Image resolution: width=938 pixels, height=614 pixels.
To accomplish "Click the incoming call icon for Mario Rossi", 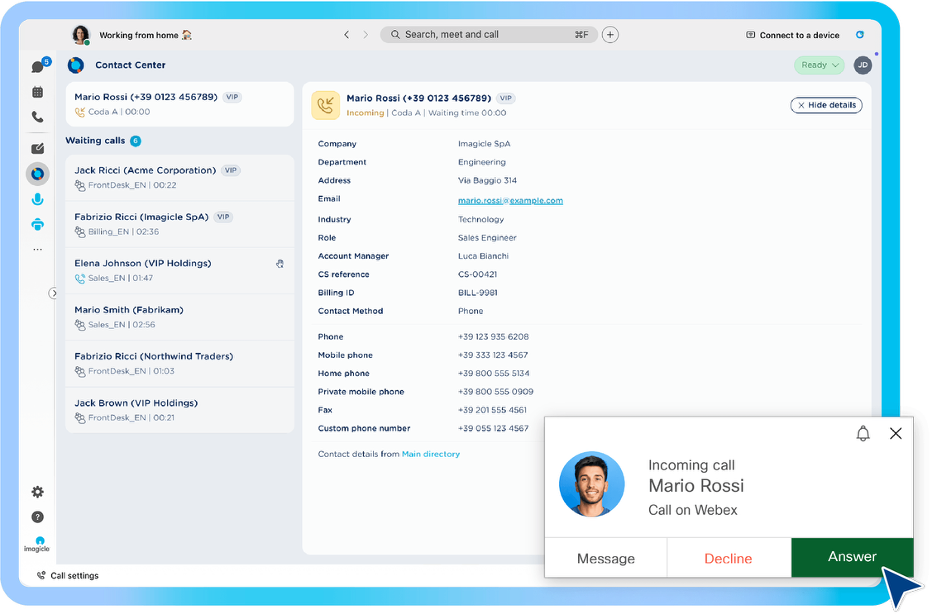I will 325,105.
